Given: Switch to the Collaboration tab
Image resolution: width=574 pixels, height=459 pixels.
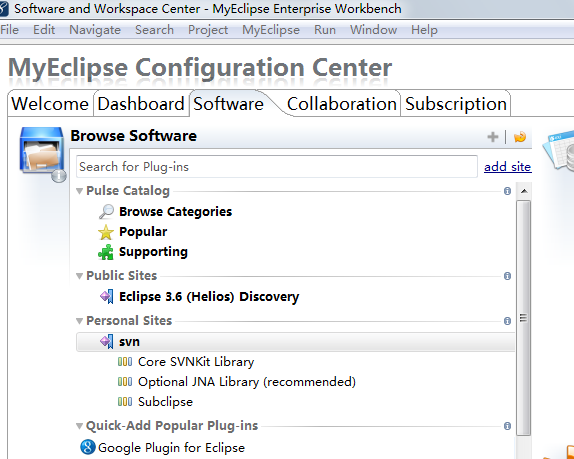Looking at the screenshot, I should 342,104.
